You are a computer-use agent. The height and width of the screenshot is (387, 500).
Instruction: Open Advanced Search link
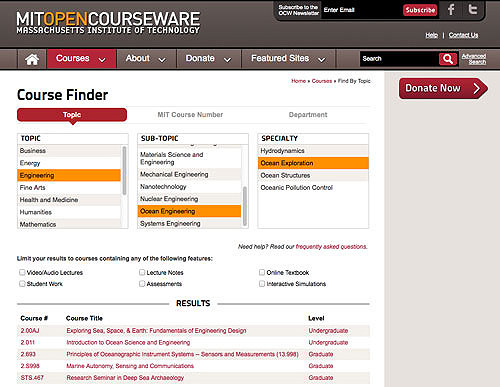coord(474,59)
